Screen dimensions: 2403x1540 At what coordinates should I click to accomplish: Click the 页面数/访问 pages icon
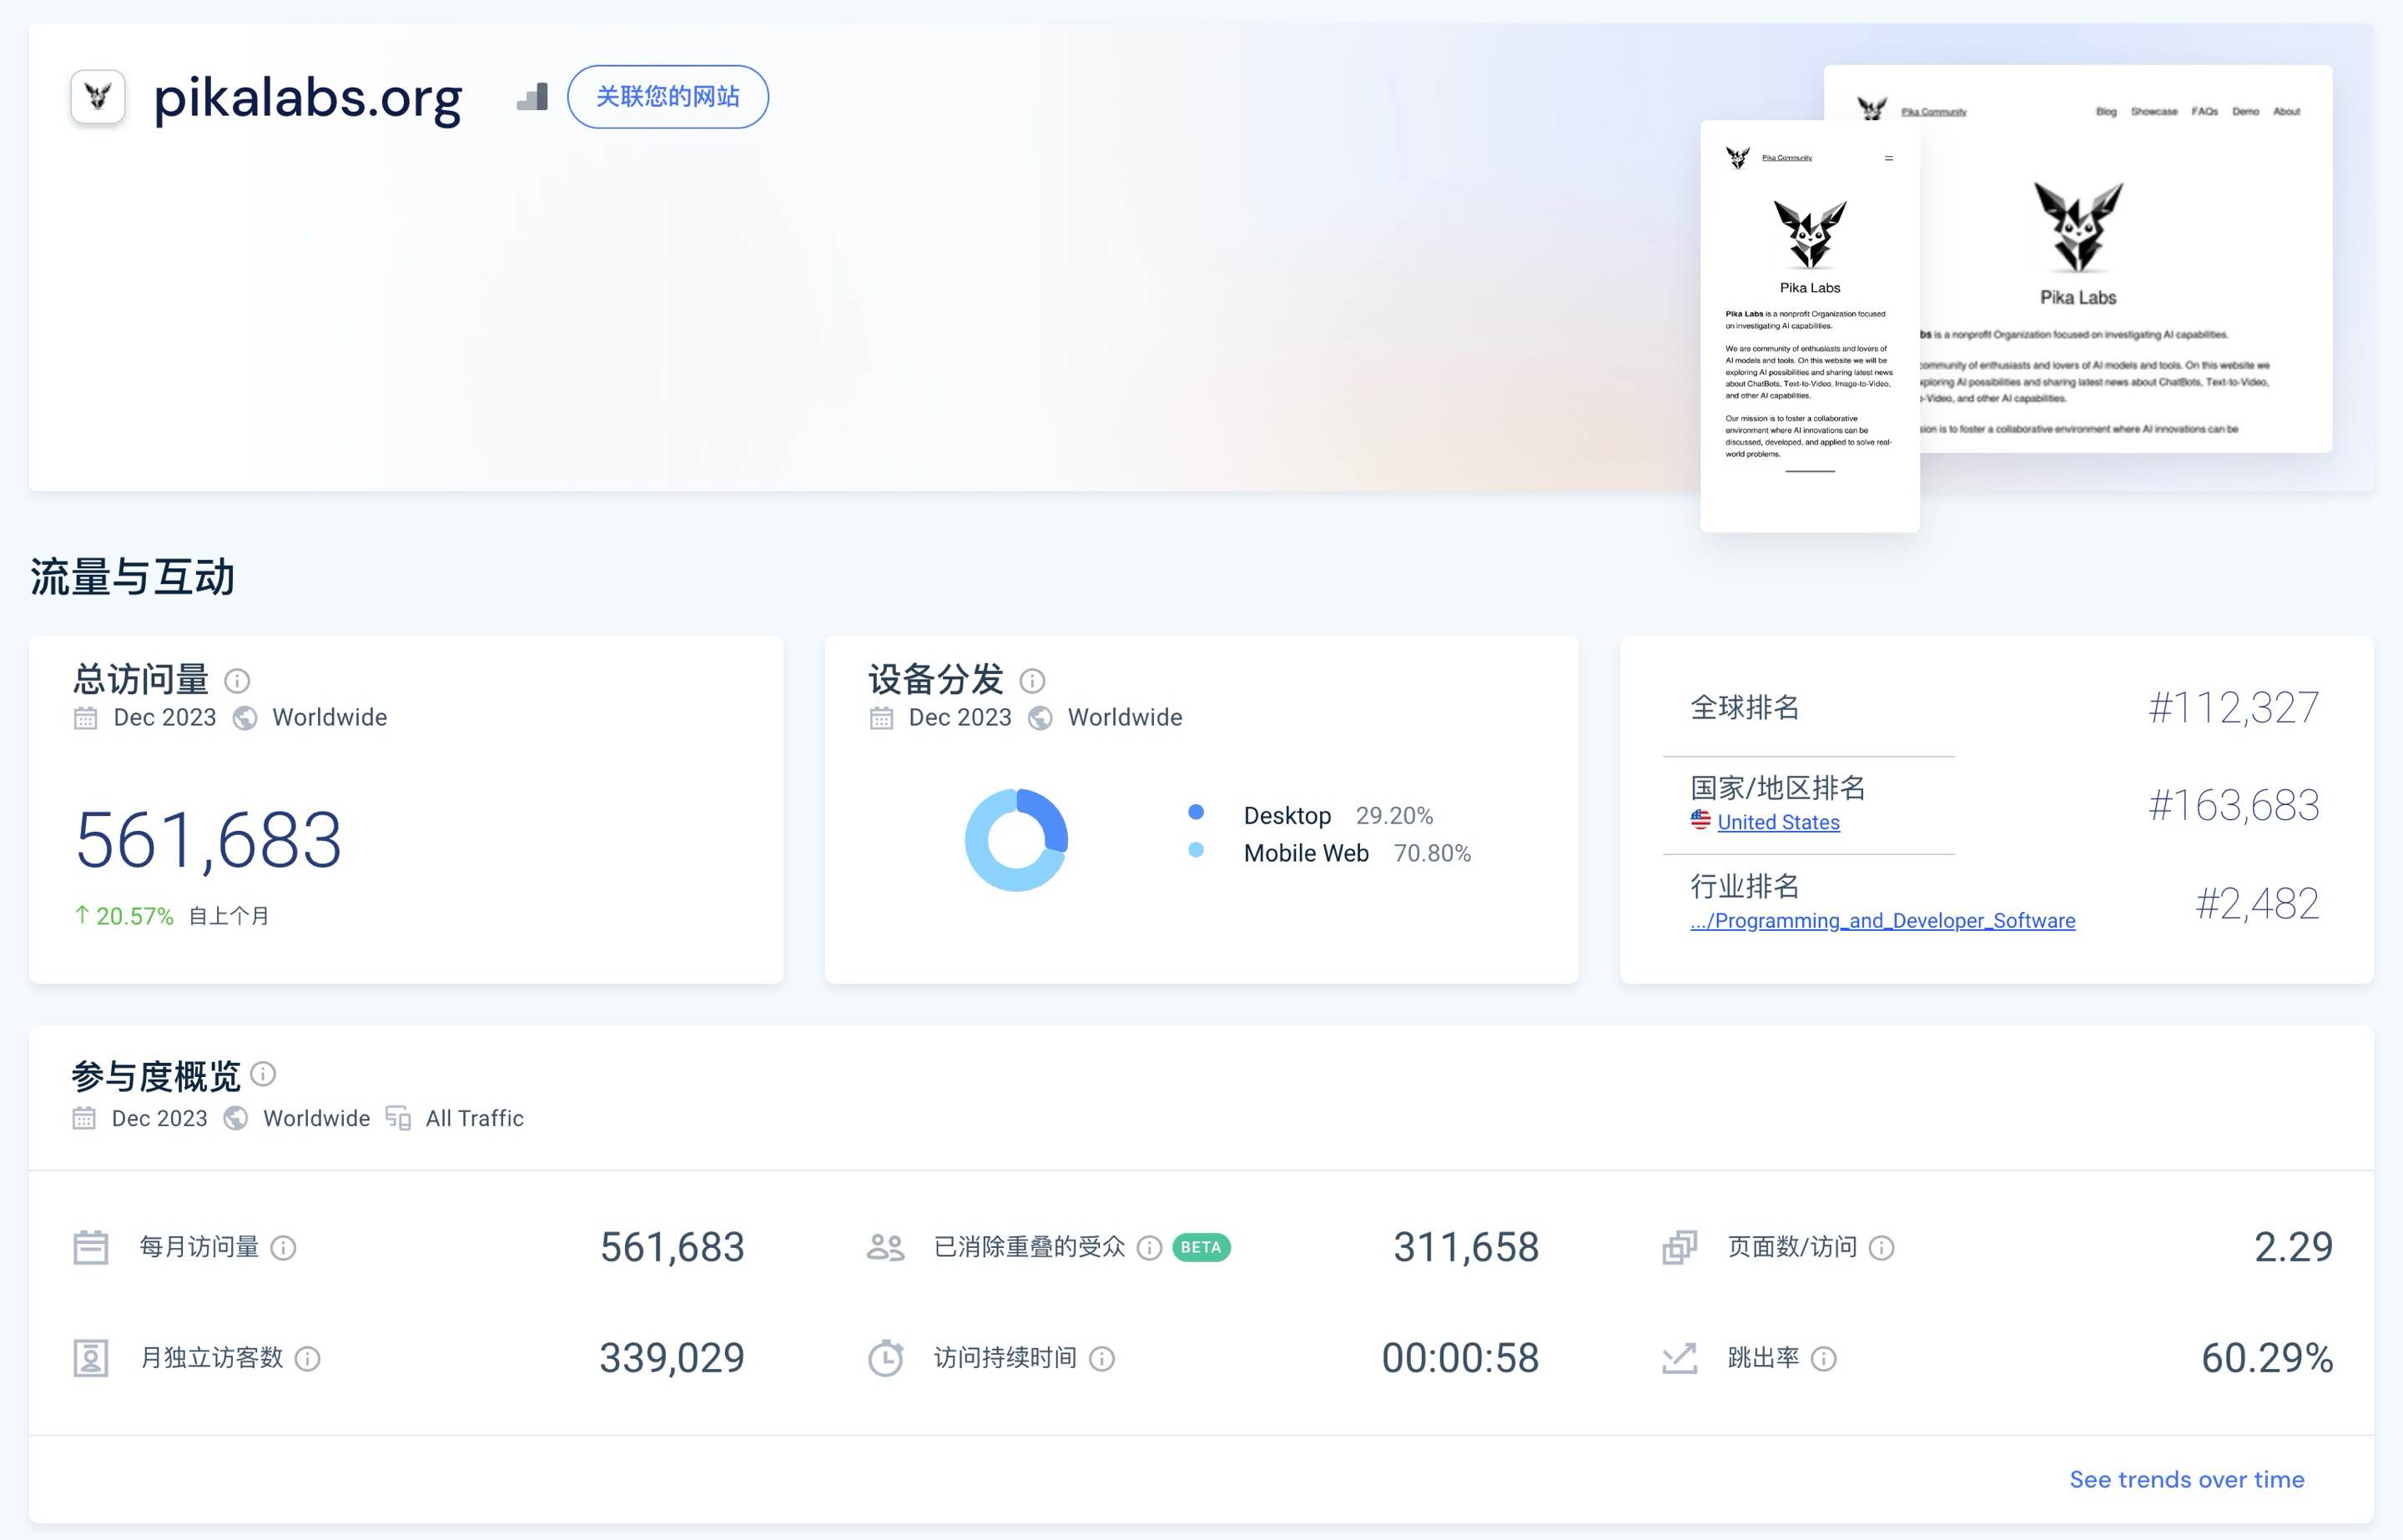[1680, 1247]
